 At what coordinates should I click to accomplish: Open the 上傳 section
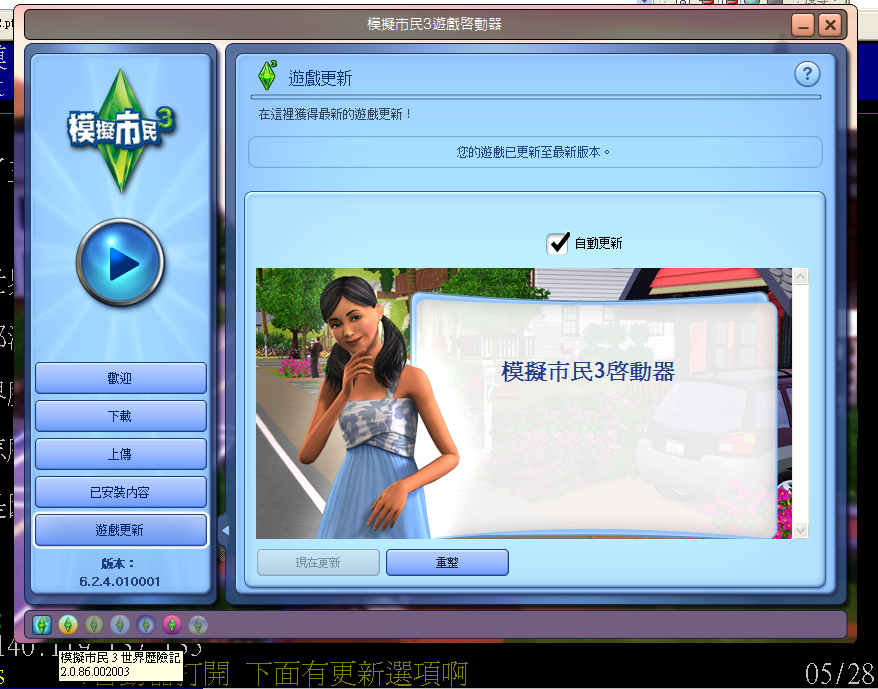coord(121,454)
